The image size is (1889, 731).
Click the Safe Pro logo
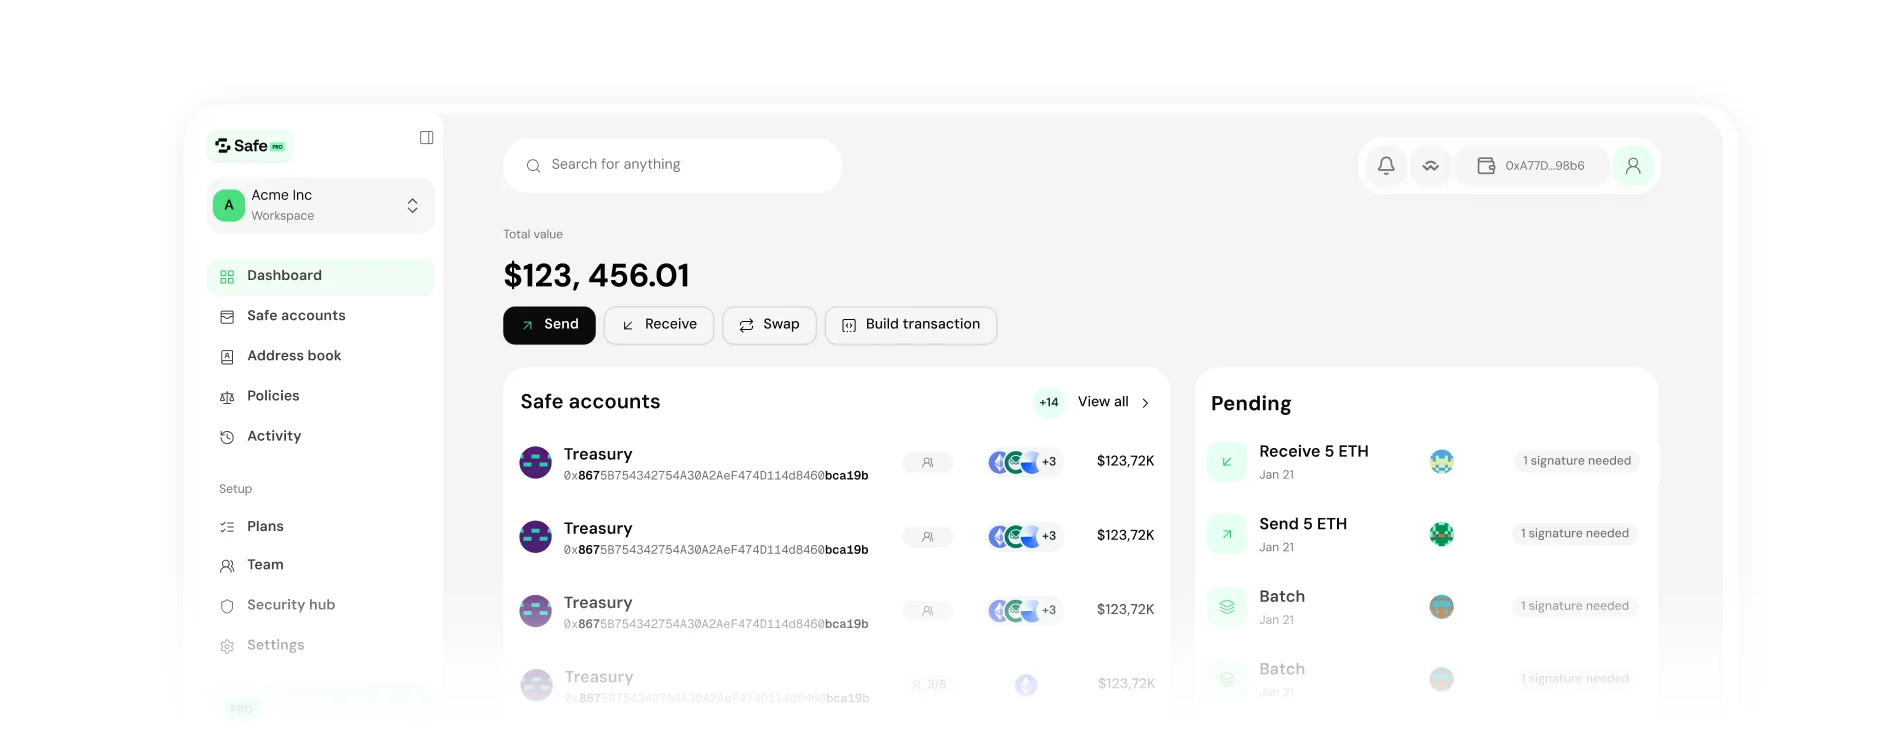250,146
